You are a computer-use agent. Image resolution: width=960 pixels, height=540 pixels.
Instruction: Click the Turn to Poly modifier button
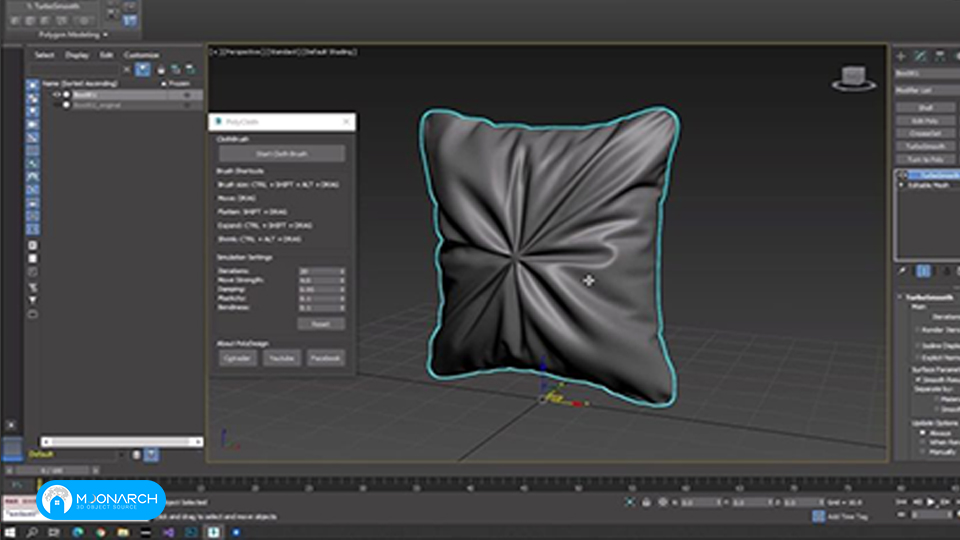pos(926,159)
